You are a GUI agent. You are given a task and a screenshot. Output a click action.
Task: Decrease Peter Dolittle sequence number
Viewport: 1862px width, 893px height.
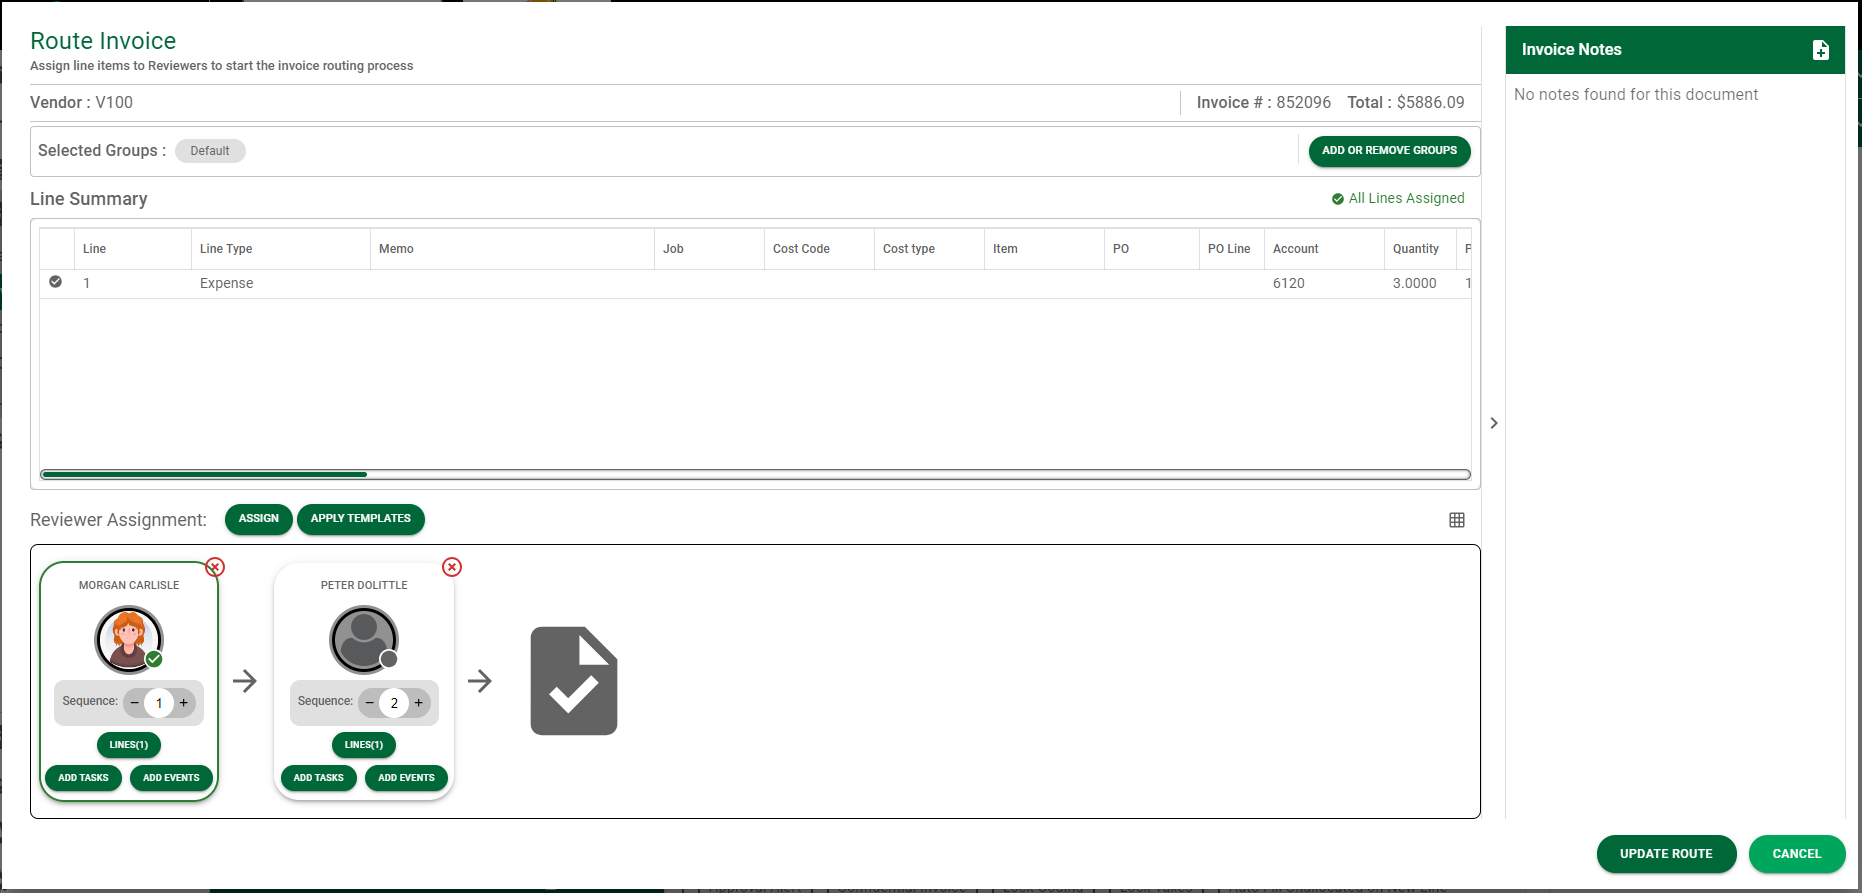tap(370, 703)
